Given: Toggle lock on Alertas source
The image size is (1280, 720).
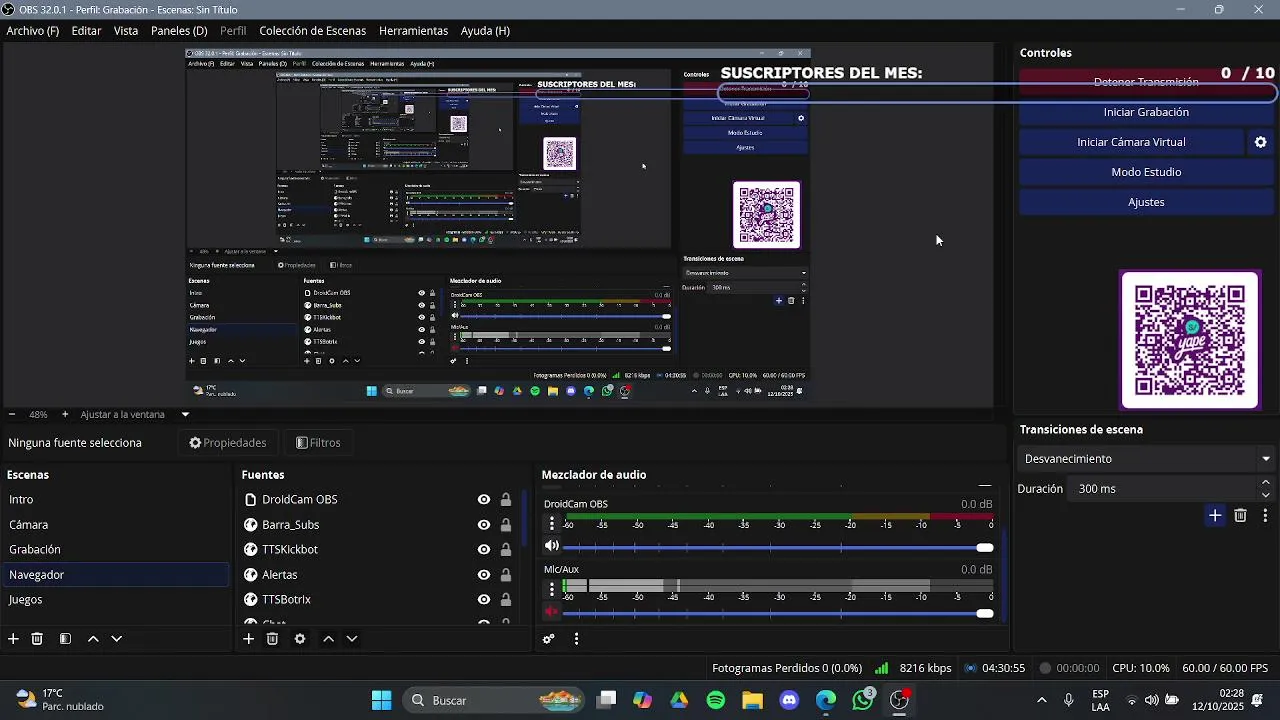Looking at the screenshot, I should pyautogui.click(x=506, y=575).
